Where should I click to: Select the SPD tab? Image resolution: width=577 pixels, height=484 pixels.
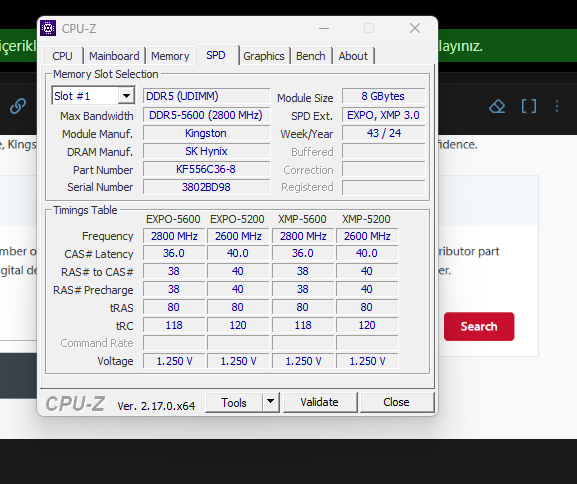coord(216,55)
